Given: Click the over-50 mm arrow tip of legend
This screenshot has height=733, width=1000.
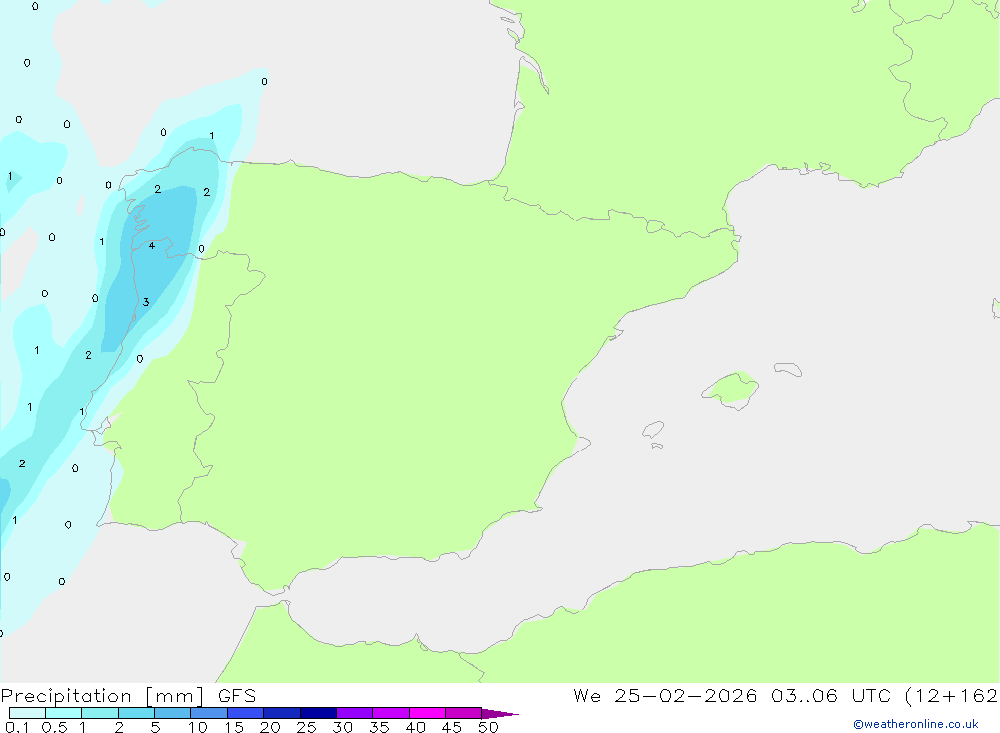Looking at the screenshot, I should pos(500,714).
